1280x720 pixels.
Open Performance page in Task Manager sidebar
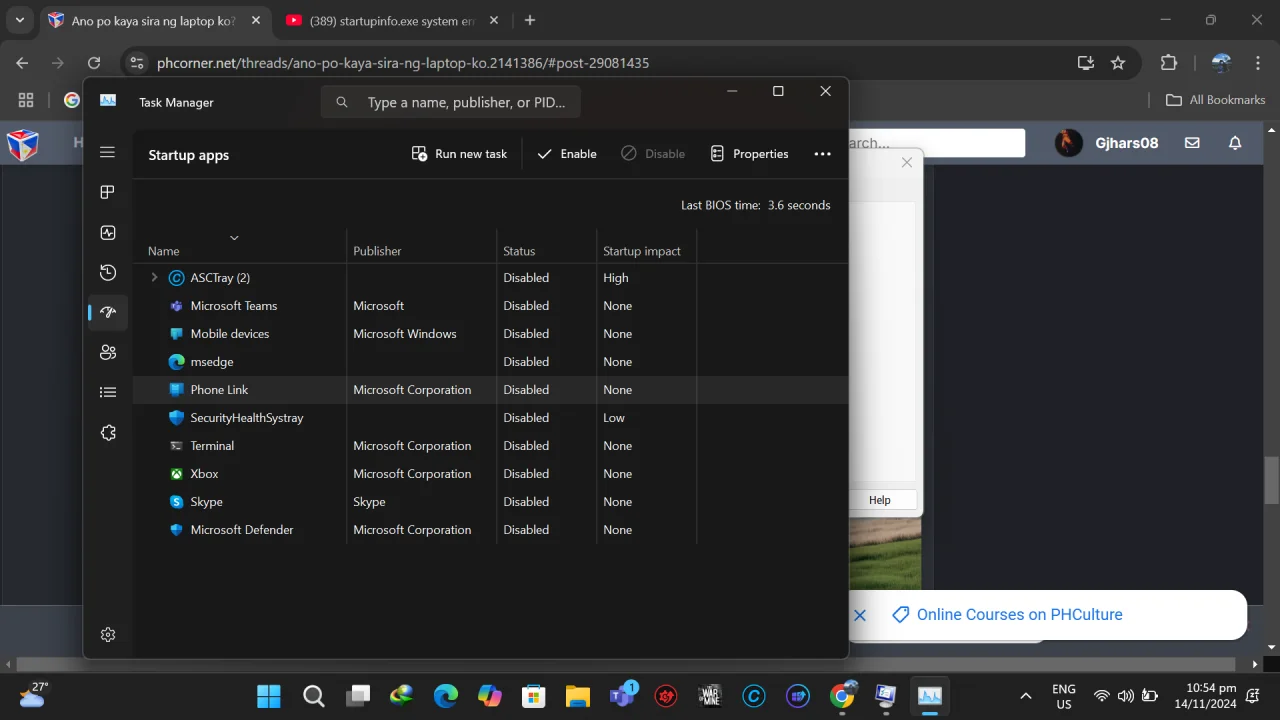108,232
